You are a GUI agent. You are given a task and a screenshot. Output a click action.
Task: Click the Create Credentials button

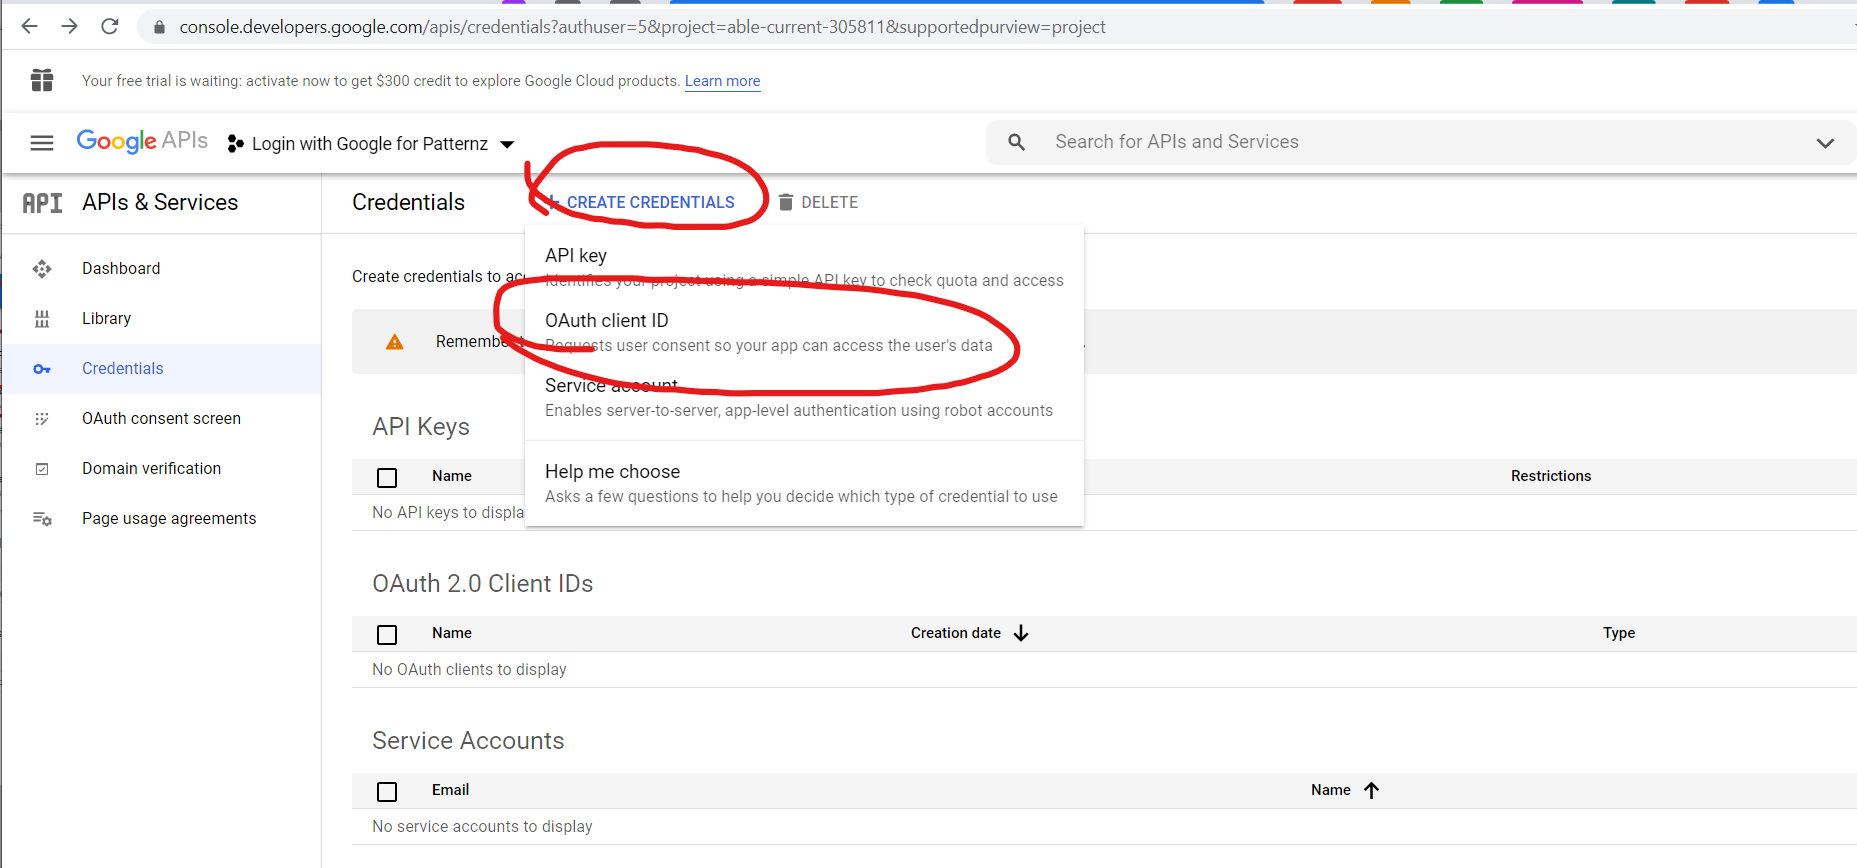(649, 202)
